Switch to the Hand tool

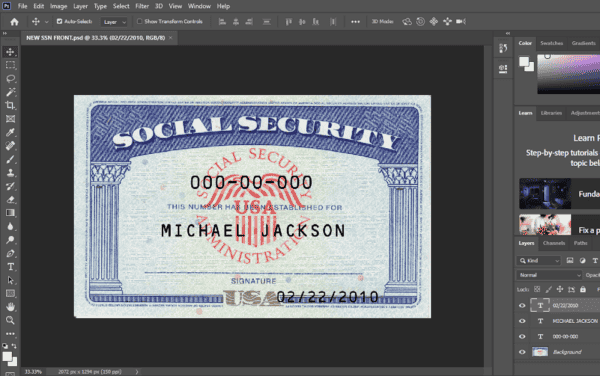coord(10,307)
